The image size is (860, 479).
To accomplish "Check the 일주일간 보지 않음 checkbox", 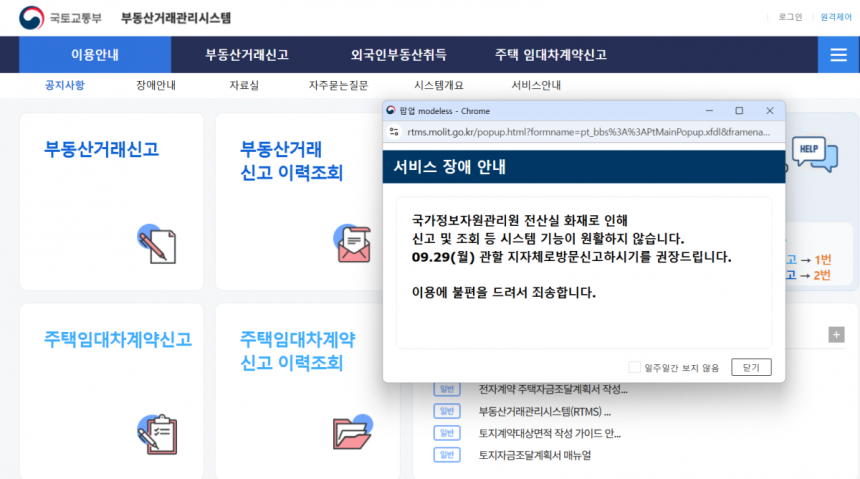I will (634, 367).
